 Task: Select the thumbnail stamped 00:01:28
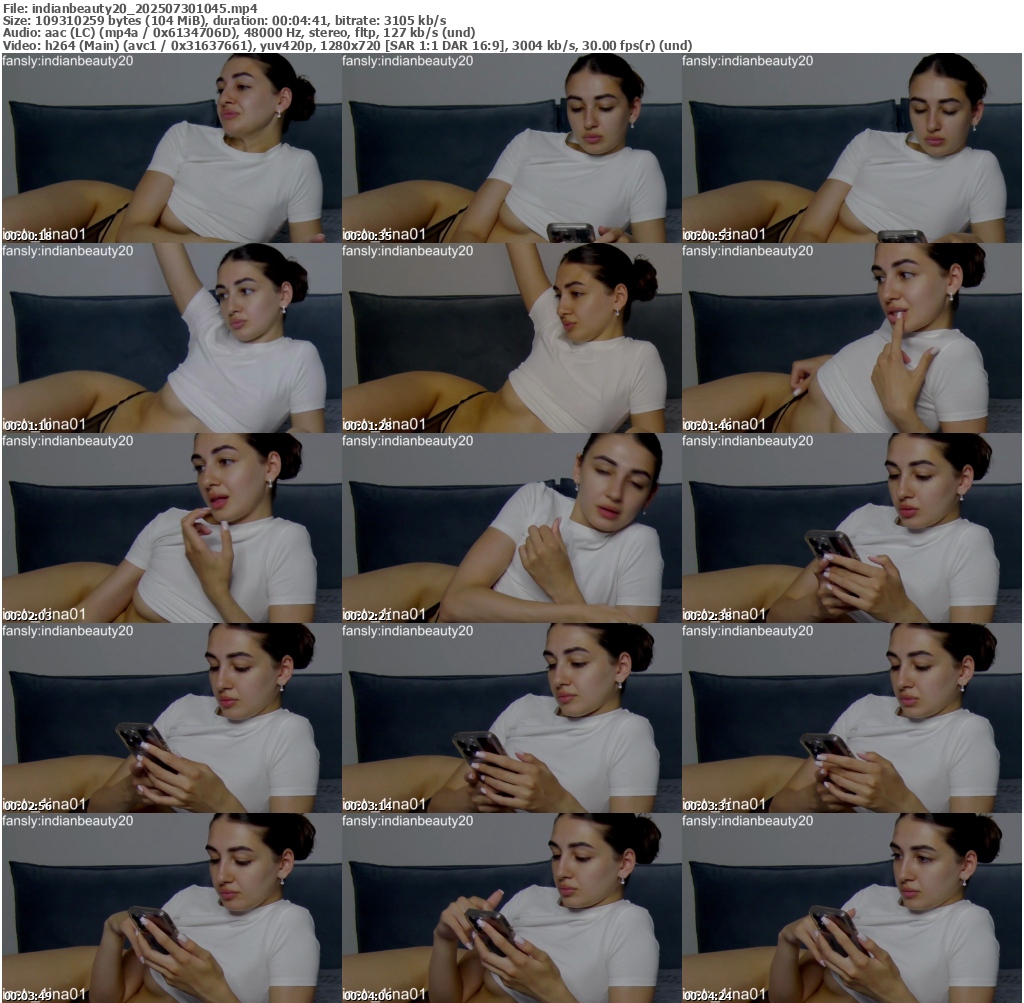coord(511,338)
